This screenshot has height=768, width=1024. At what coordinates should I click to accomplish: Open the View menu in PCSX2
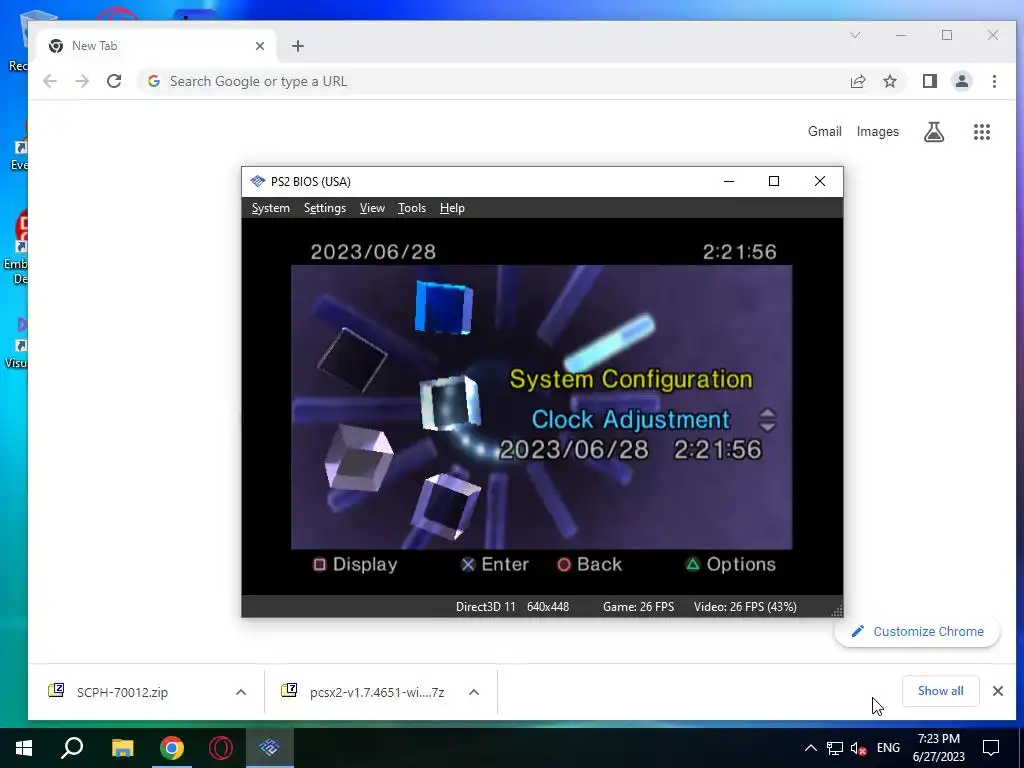pos(372,208)
